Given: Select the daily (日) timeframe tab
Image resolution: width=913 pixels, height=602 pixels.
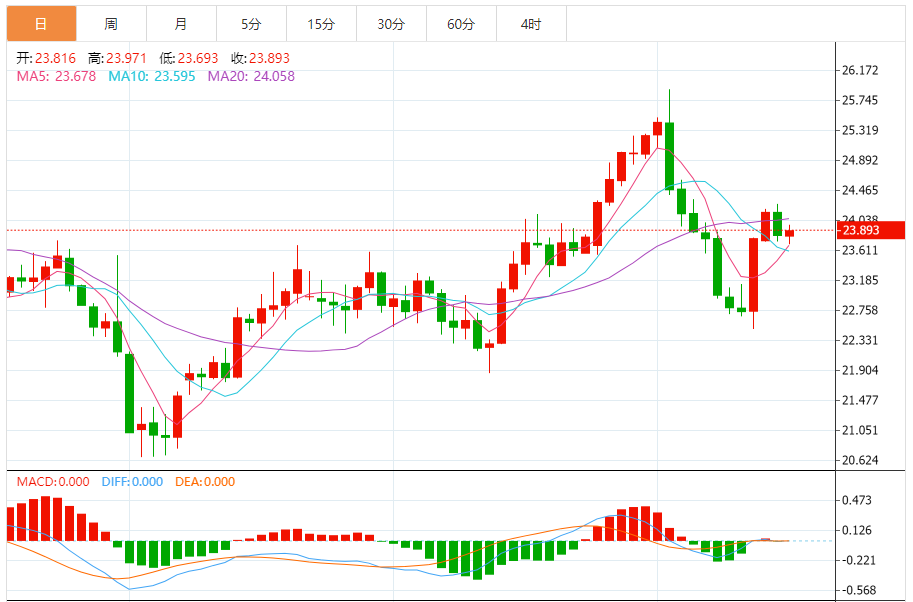Looking at the screenshot, I should coord(41,24).
